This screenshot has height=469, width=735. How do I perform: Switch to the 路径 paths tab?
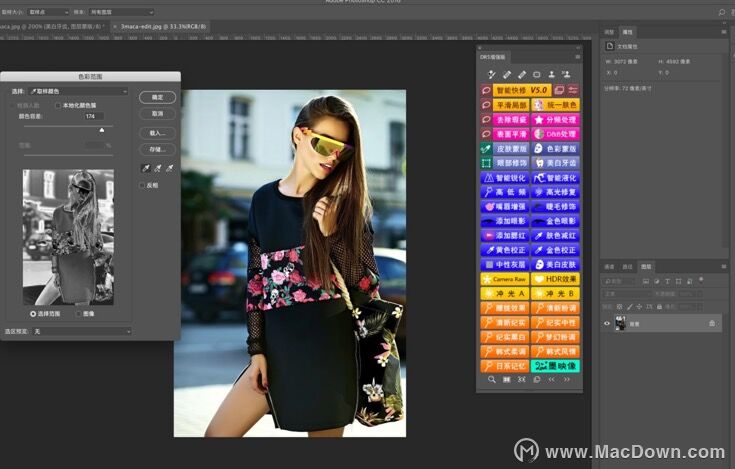point(627,266)
